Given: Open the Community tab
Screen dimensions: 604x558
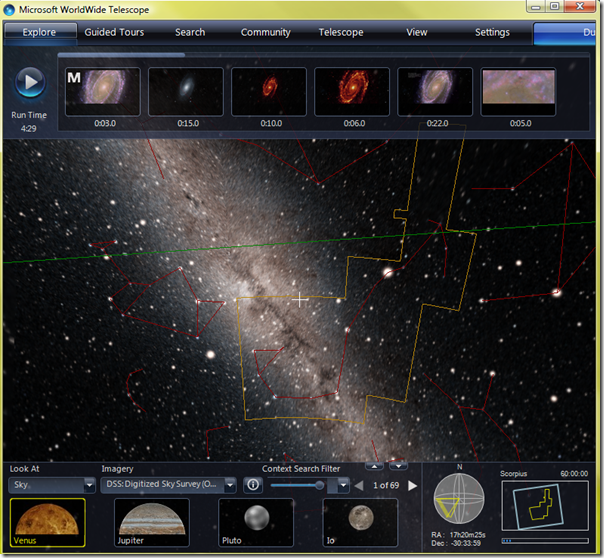Looking at the screenshot, I should [266, 32].
